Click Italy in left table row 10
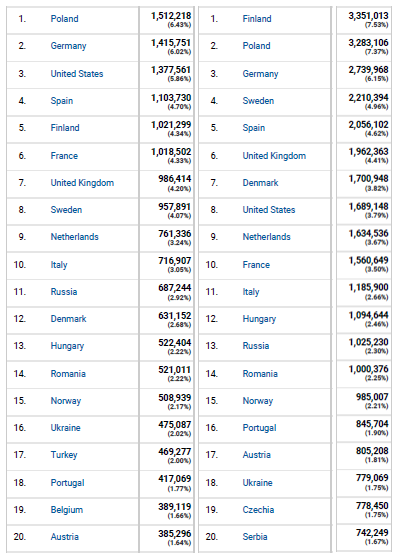This screenshot has width=398, height=558. pyautogui.click(x=59, y=265)
